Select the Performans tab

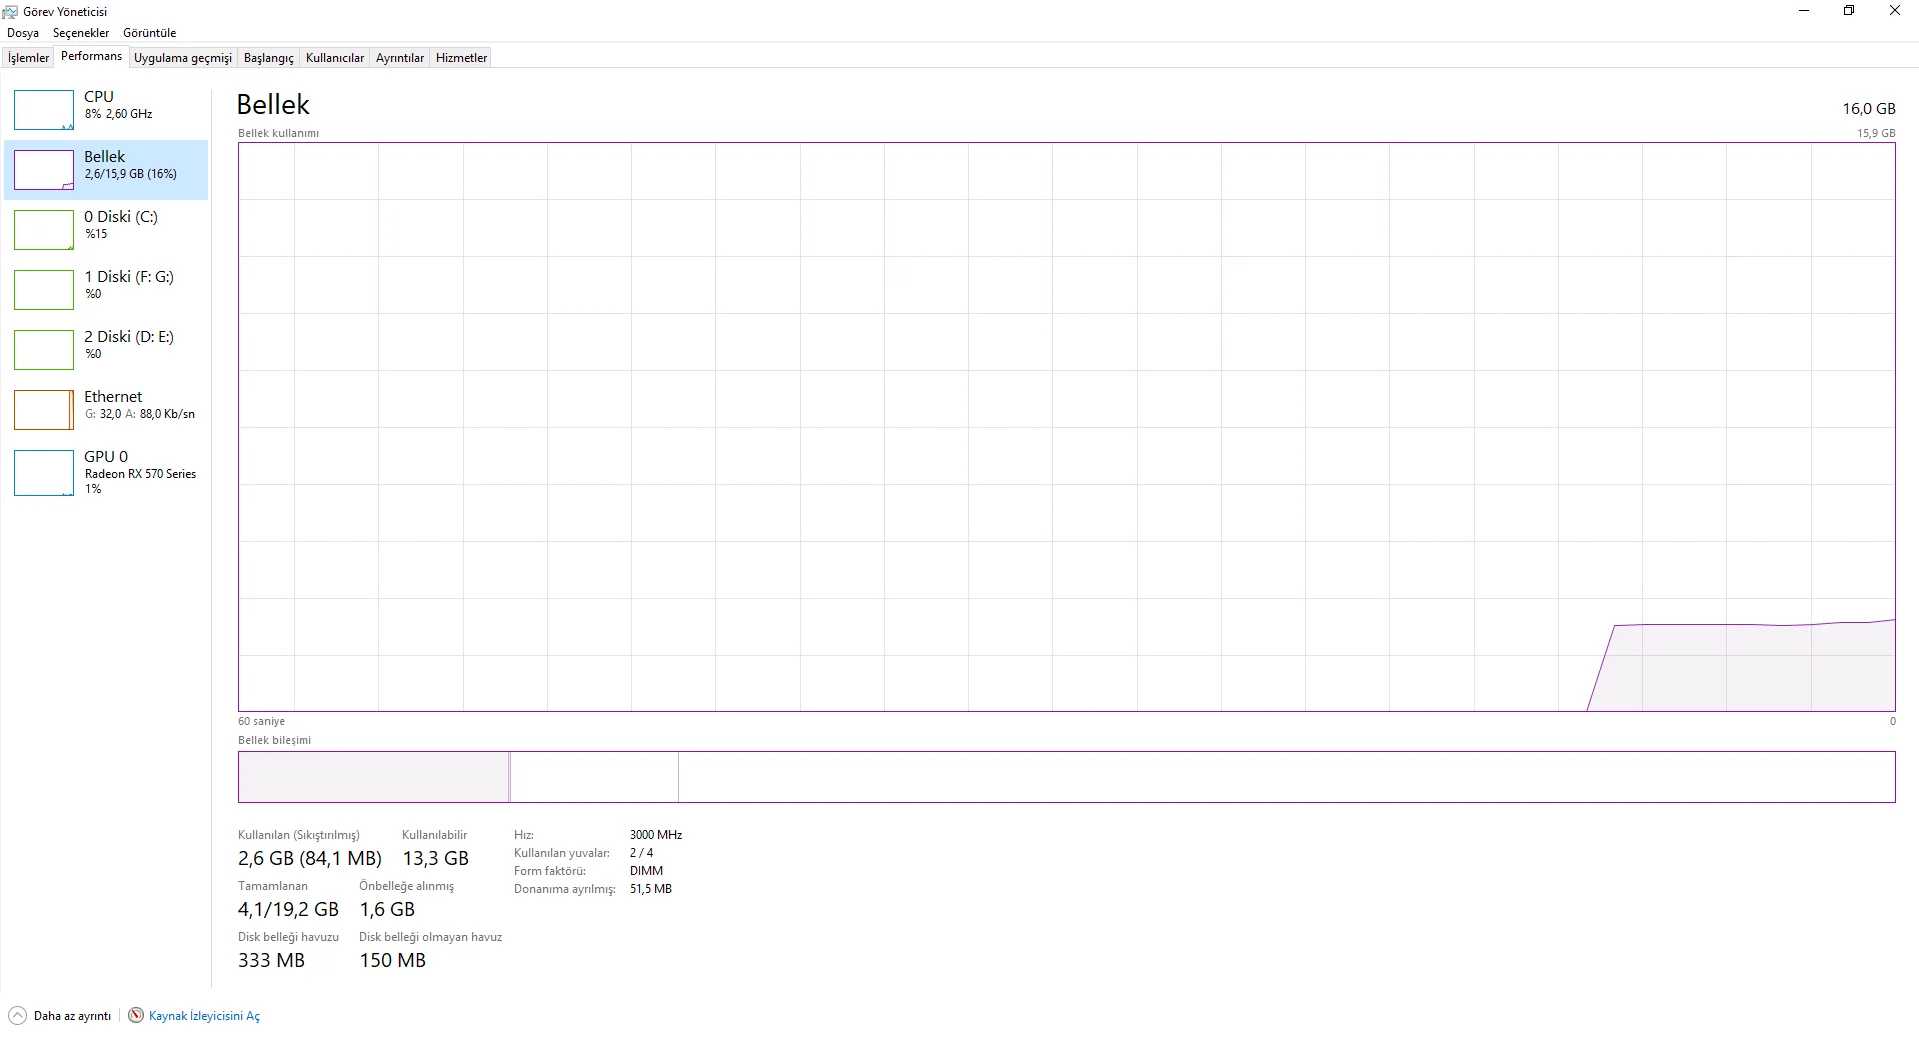[x=91, y=56]
